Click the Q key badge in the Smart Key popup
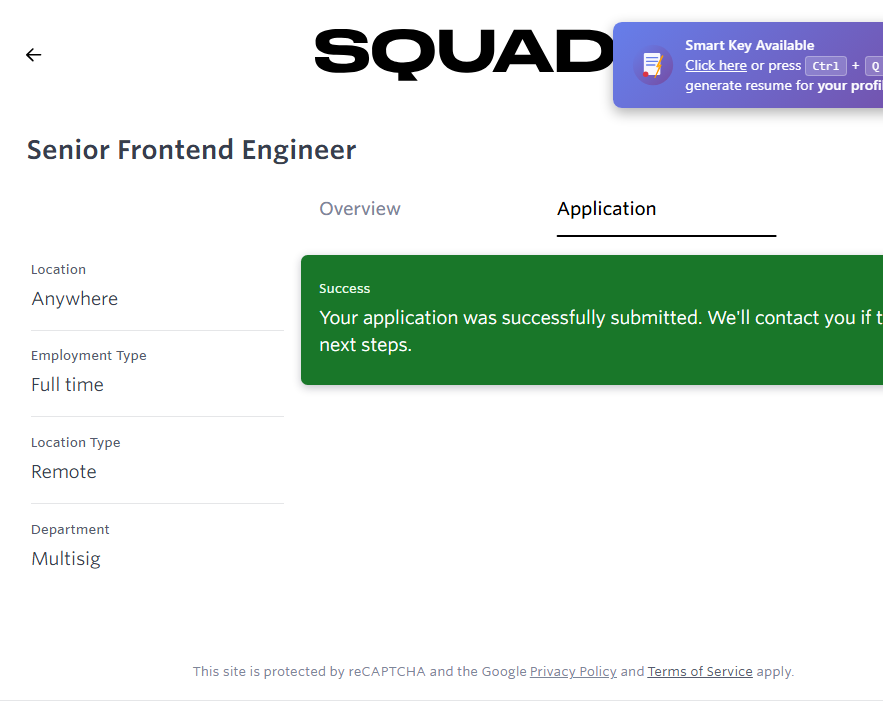 (x=874, y=66)
